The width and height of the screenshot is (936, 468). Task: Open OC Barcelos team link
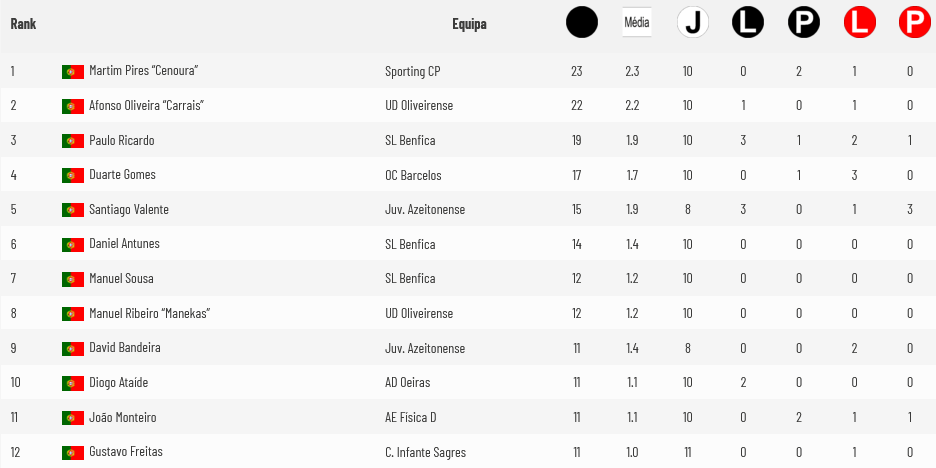pyautogui.click(x=413, y=176)
